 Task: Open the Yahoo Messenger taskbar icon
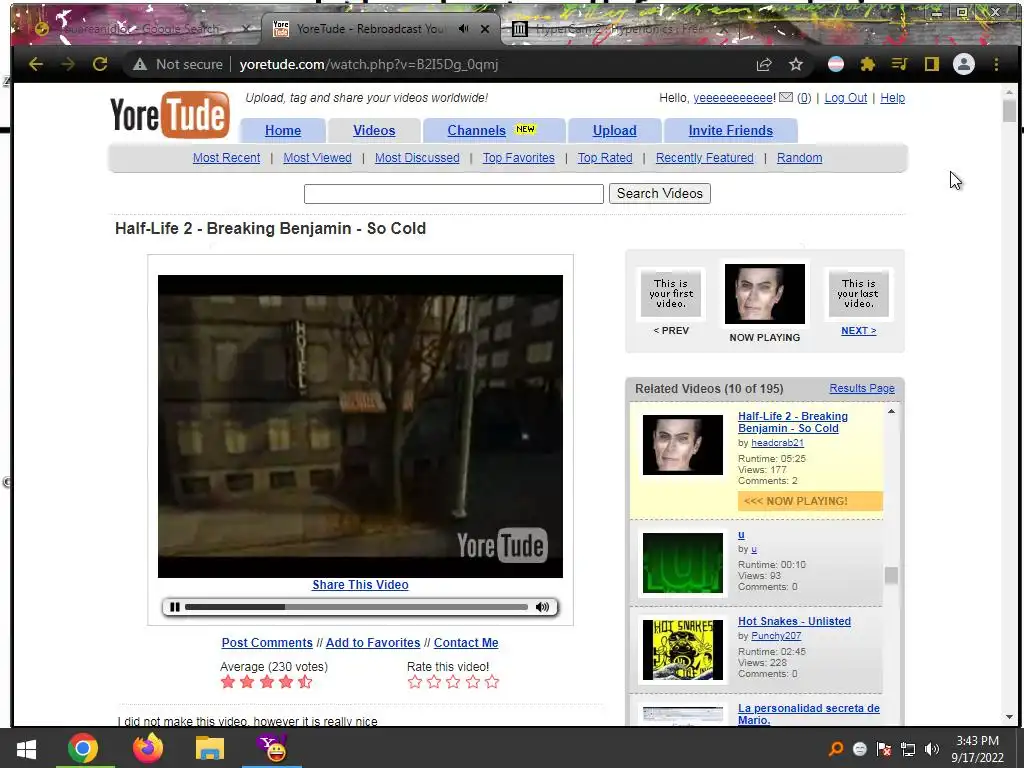[x=272, y=748]
